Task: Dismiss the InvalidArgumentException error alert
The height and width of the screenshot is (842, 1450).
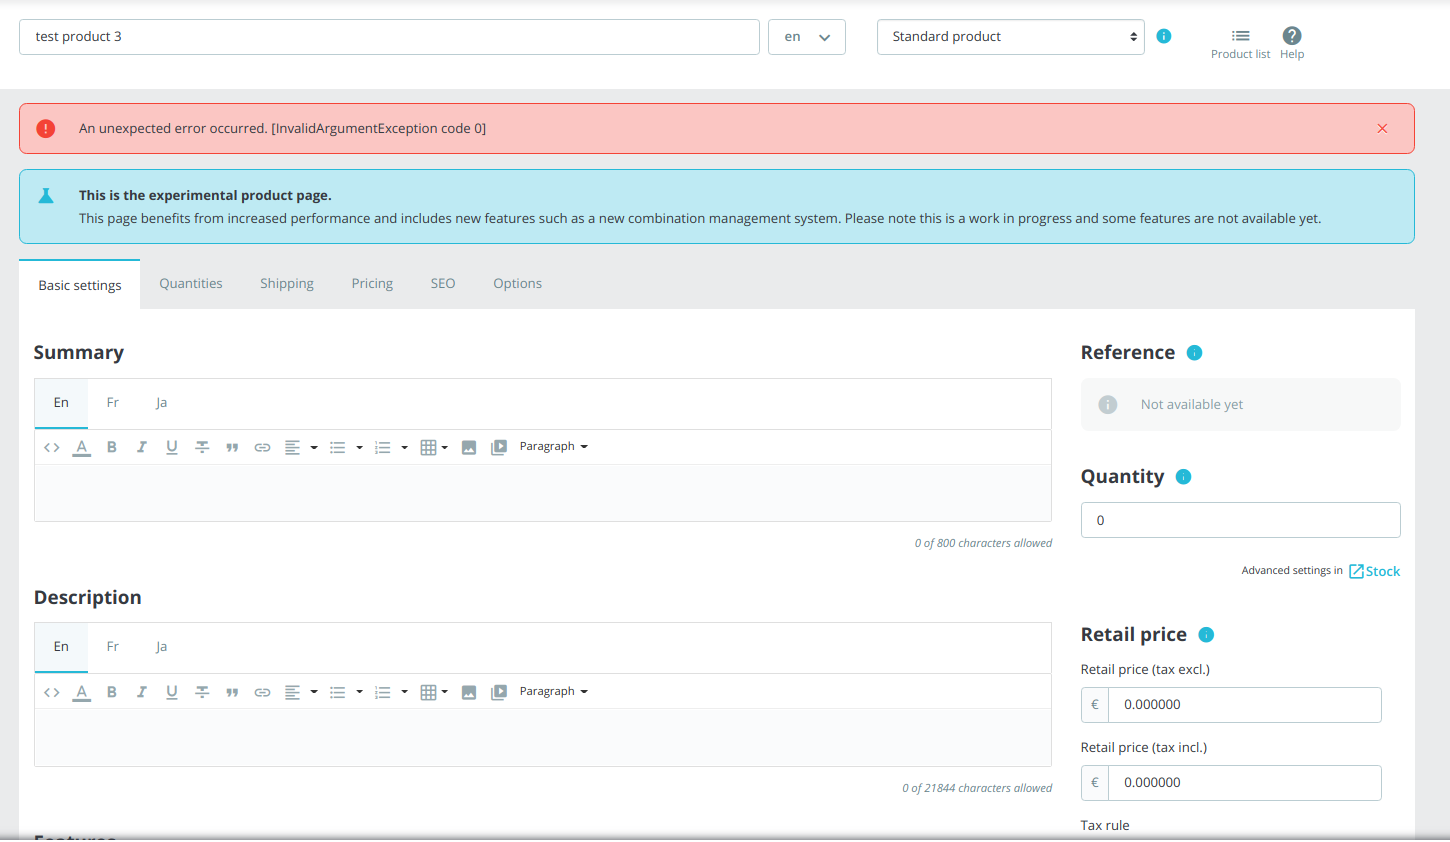Action: 1382,128
